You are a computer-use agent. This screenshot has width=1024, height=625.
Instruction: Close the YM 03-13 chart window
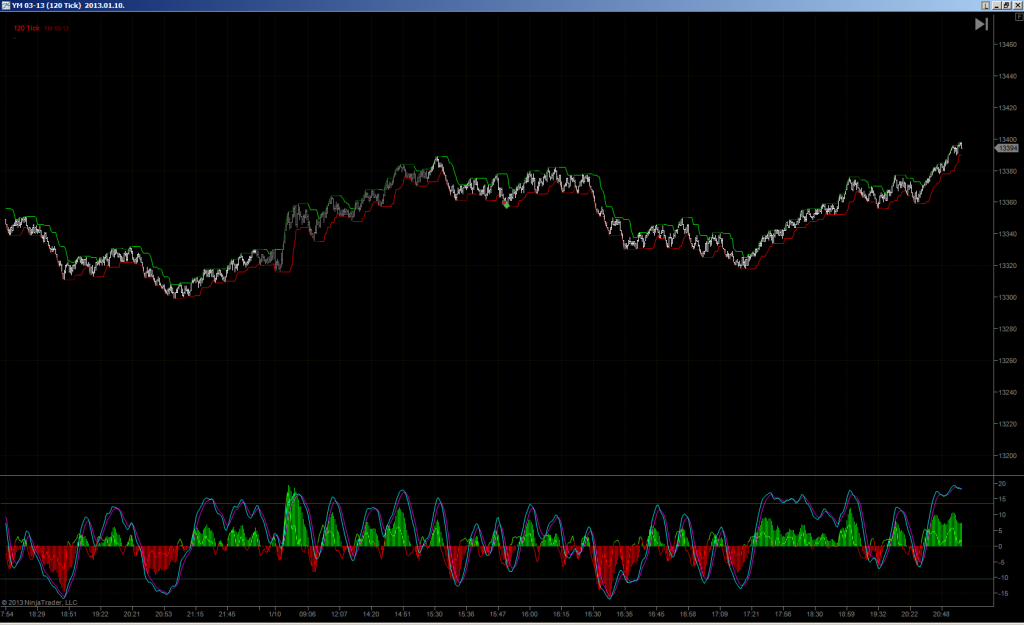click(1017, 5)
